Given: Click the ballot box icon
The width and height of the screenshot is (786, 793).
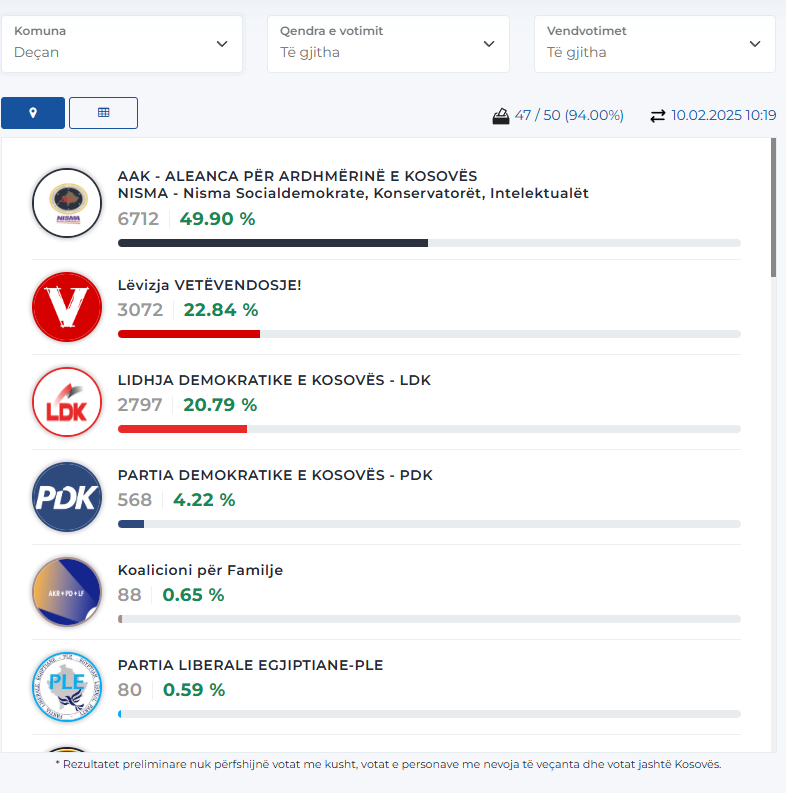Looking at the screenshot, I should [501, 116].
